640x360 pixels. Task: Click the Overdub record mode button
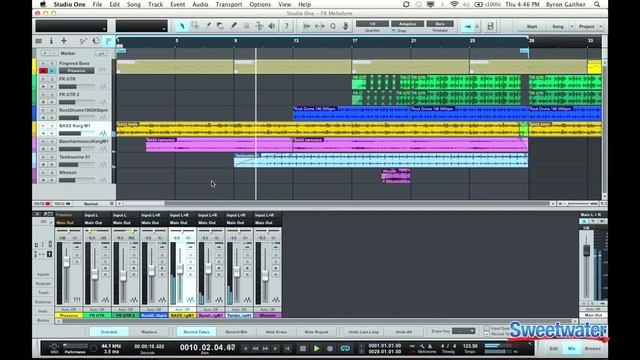tap(109, 332)
